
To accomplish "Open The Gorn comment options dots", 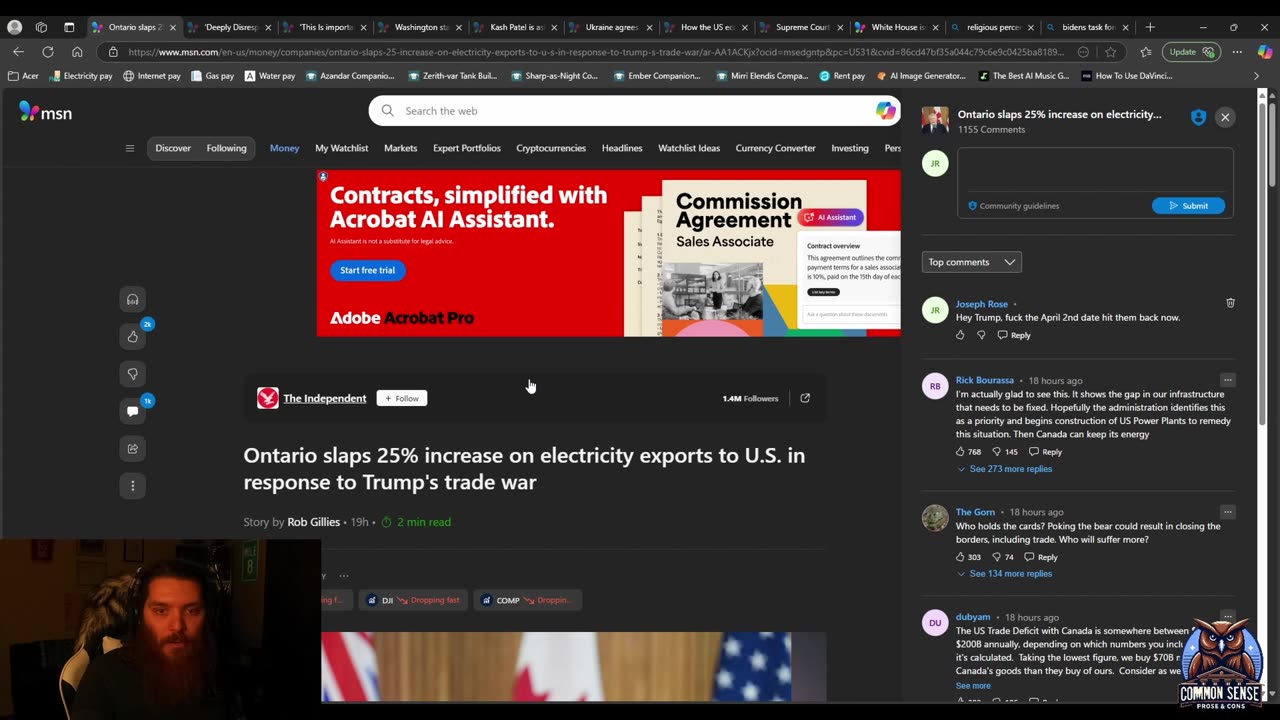I will (x=1227, y=512).
